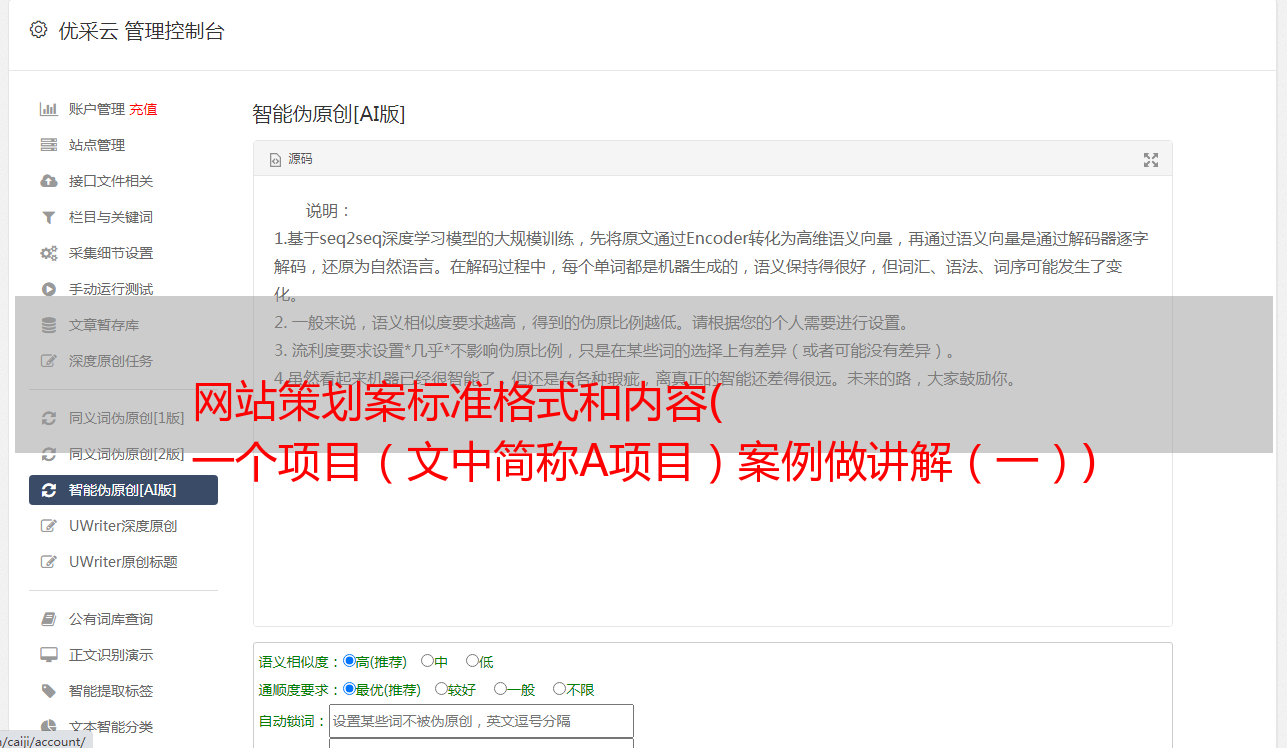Click the 采集细节设置 gears icon

pos(48,253)
